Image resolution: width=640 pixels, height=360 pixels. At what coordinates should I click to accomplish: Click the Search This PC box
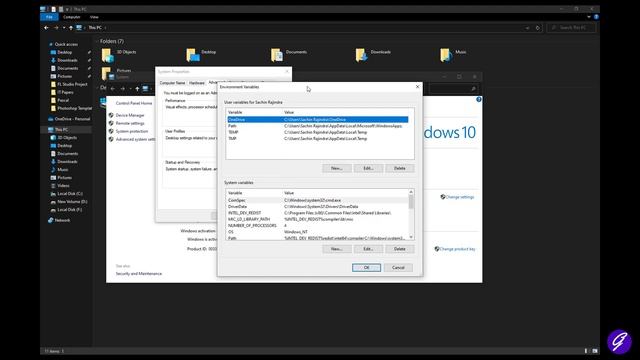pyautogui.click(x=571, y=28)
